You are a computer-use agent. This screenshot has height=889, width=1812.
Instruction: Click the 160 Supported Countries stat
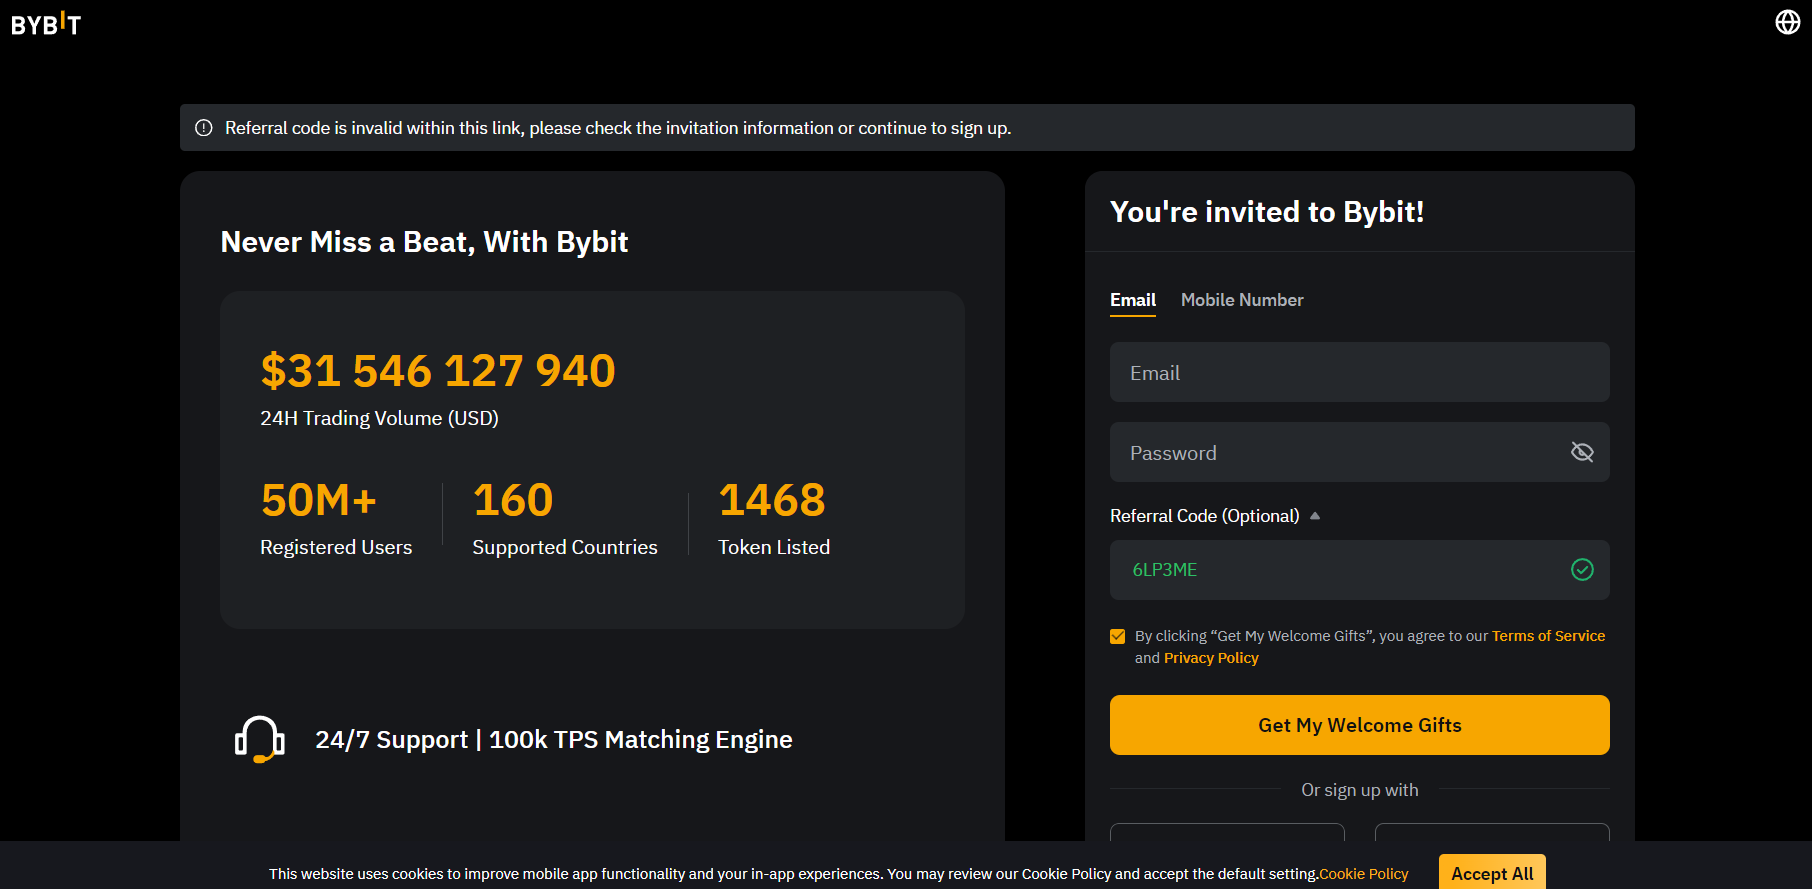(565, 518)
